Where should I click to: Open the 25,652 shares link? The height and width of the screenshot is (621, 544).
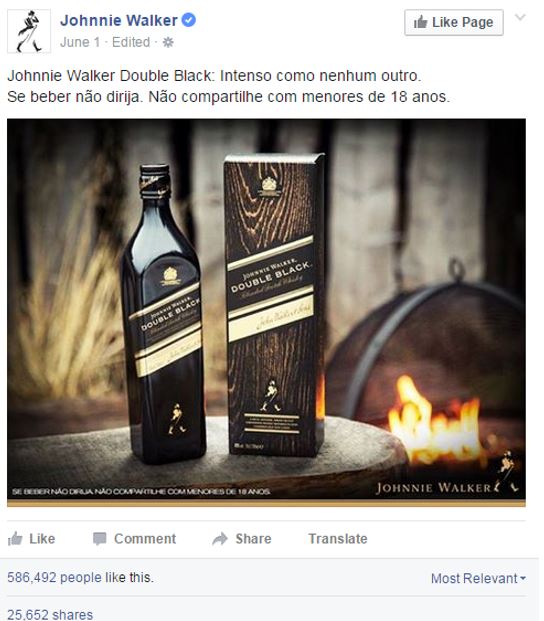(50, 615)
